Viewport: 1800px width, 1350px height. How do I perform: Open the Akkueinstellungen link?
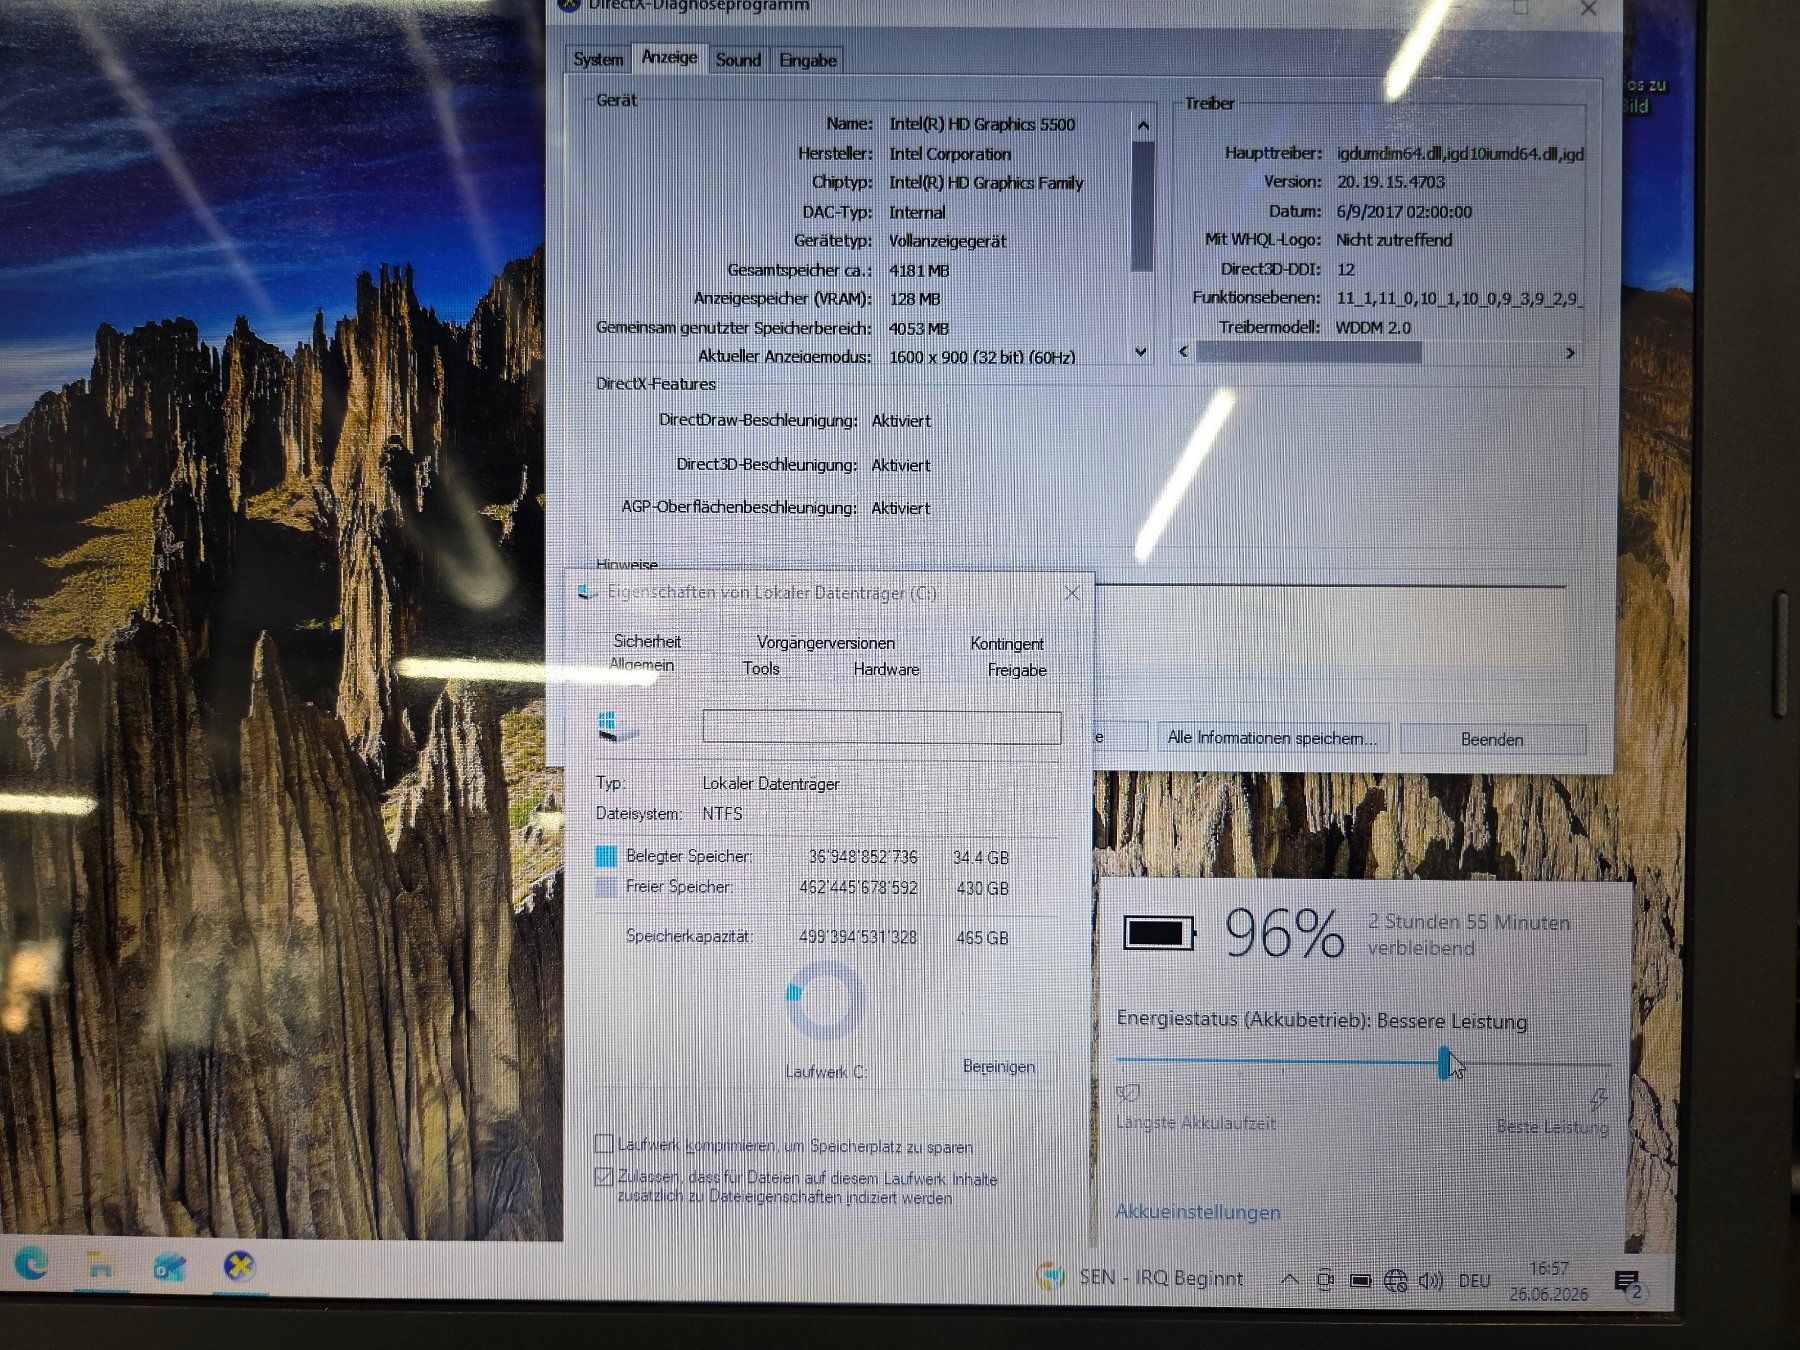click(x=1197, y=1212)
